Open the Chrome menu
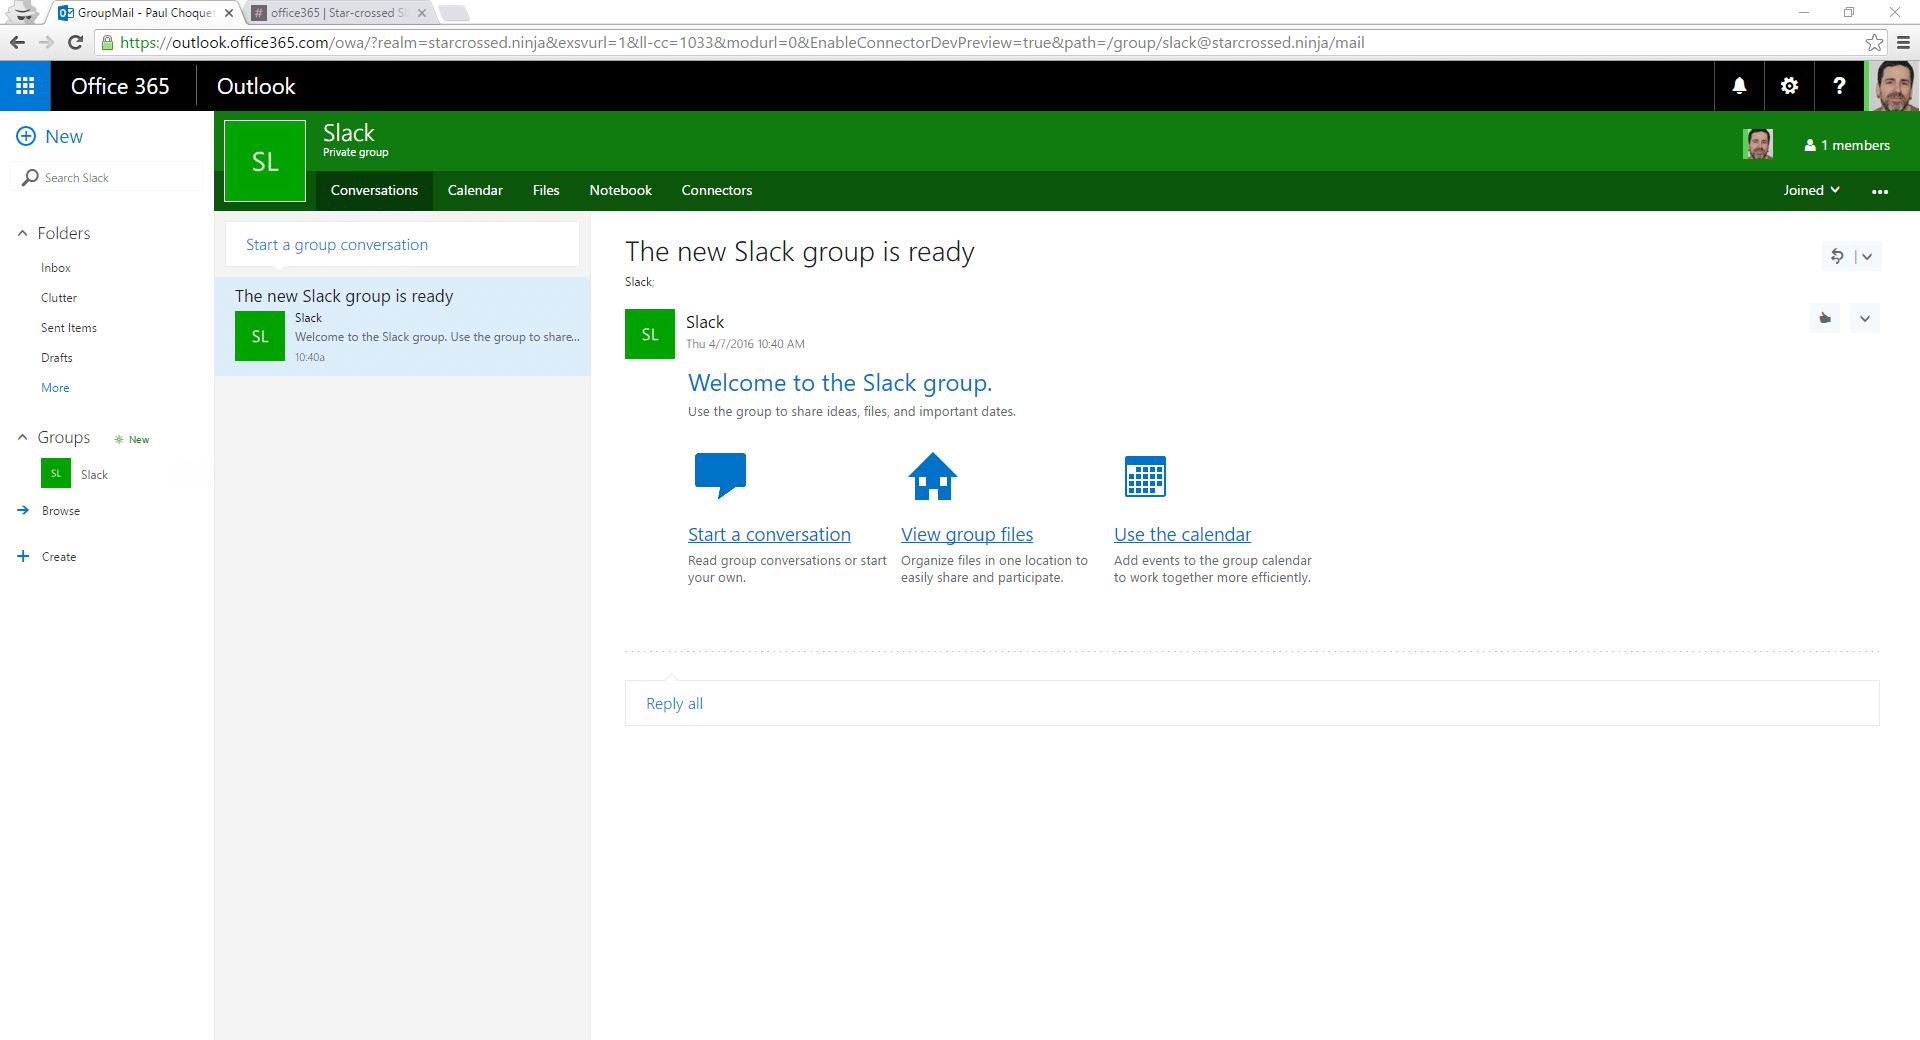The height and width of the screenshot is (1040, 1920). tap(1903, 42)
